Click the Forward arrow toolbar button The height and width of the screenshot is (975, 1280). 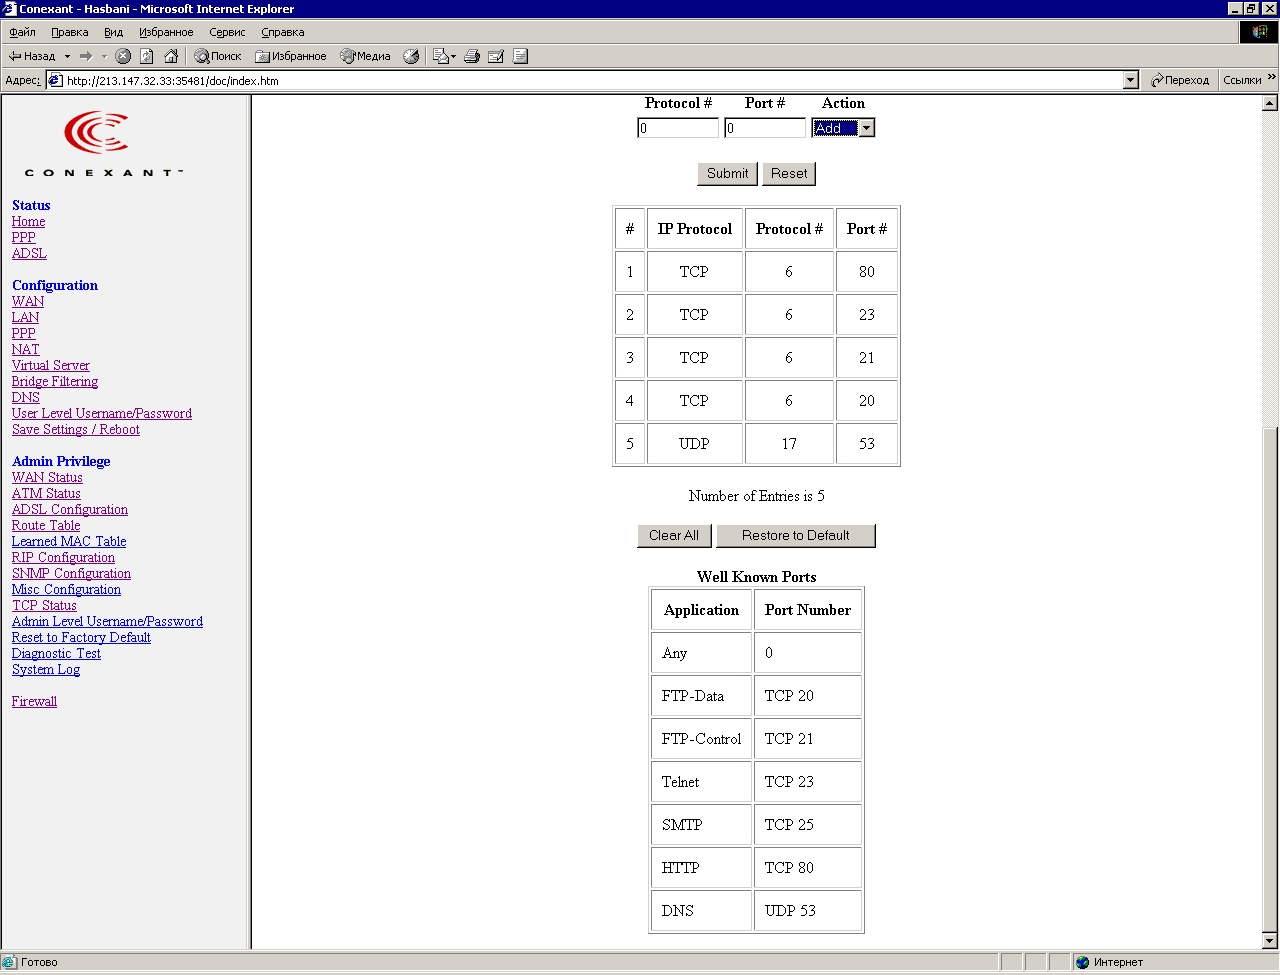[86, 56]
